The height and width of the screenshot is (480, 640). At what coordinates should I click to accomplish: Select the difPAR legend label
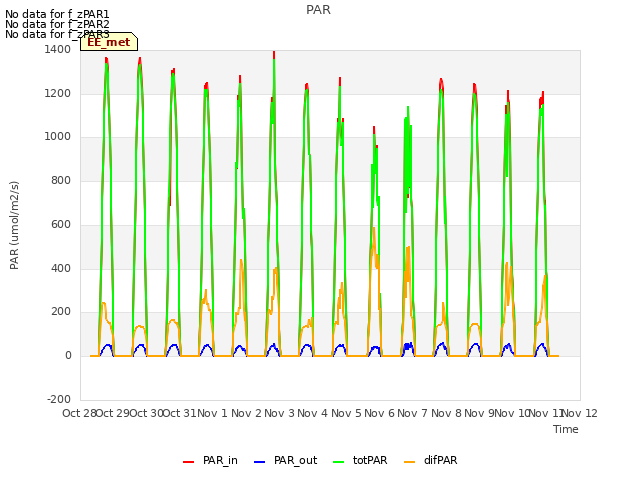coord(440,460)
